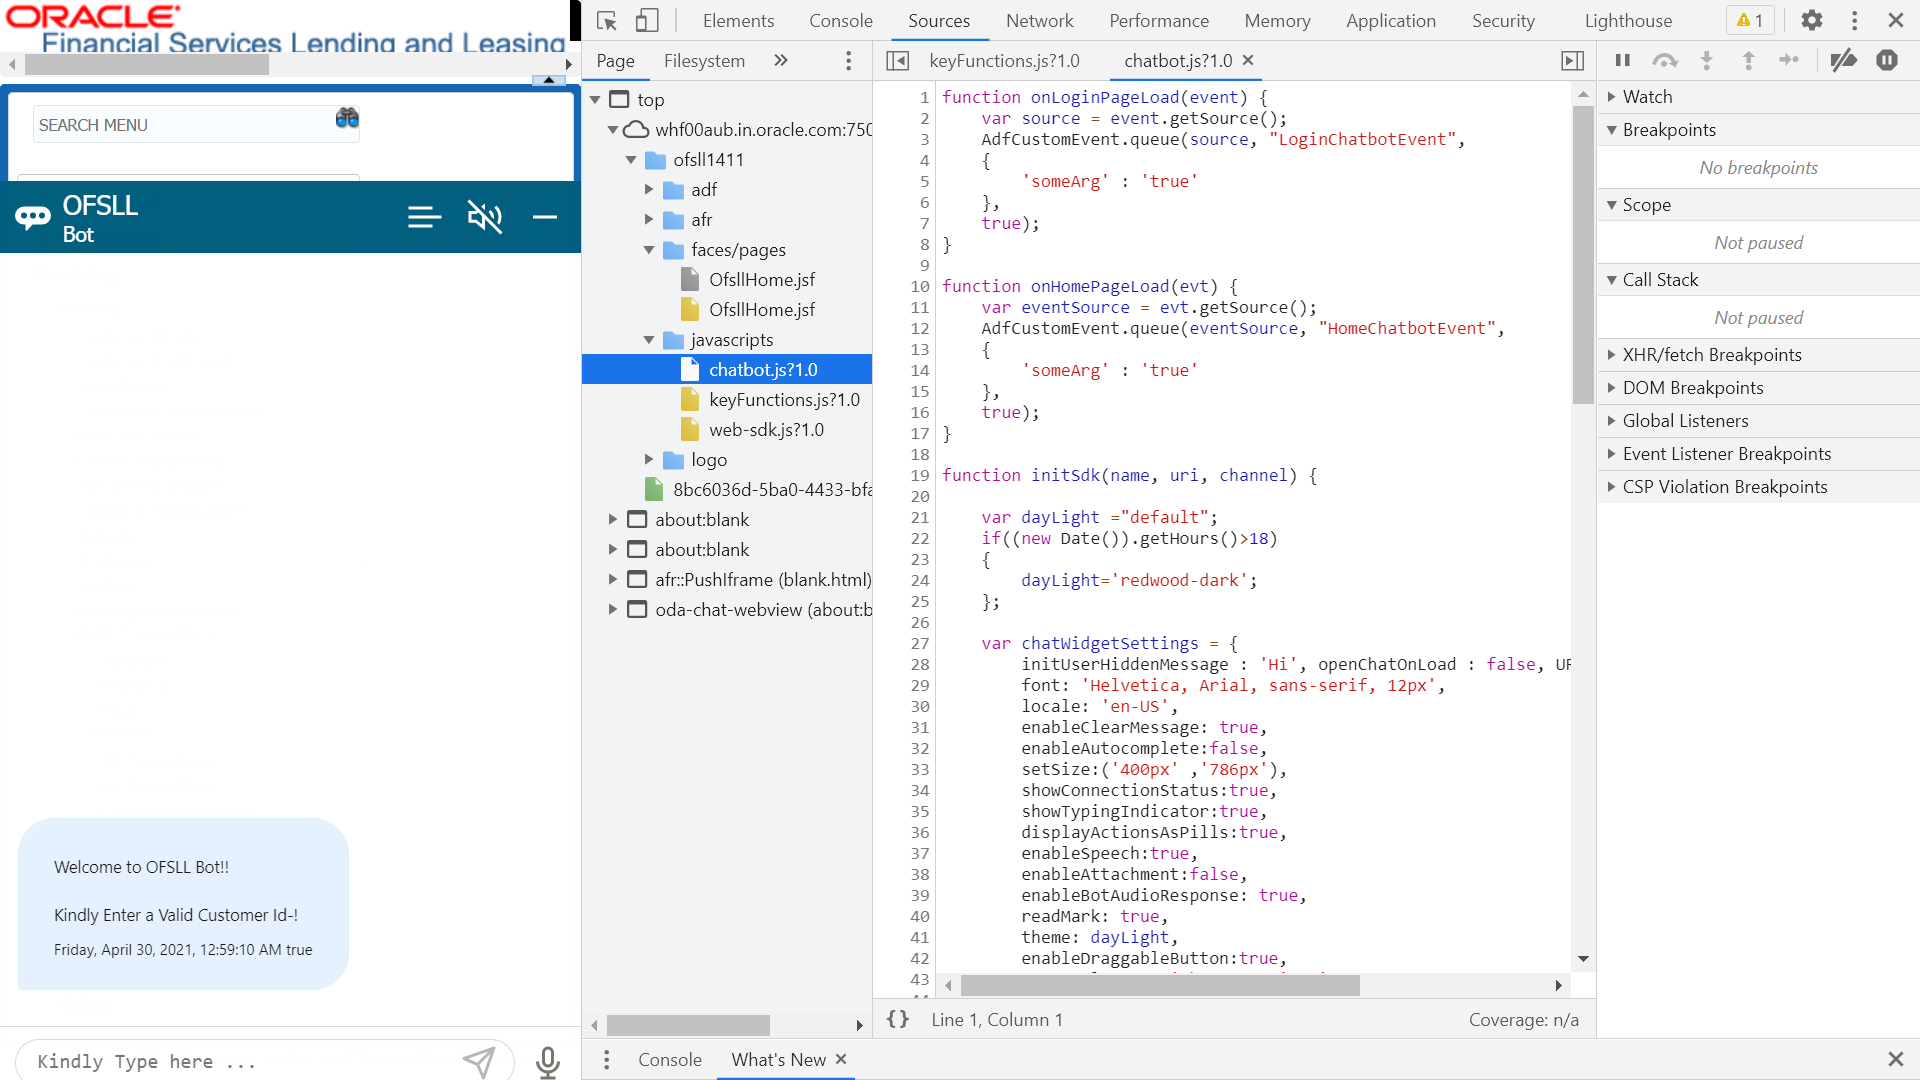This screenshot has height=1080, width=1920.
Task: Pretty print the chatbot.js source
Action: pos(898,1019)
